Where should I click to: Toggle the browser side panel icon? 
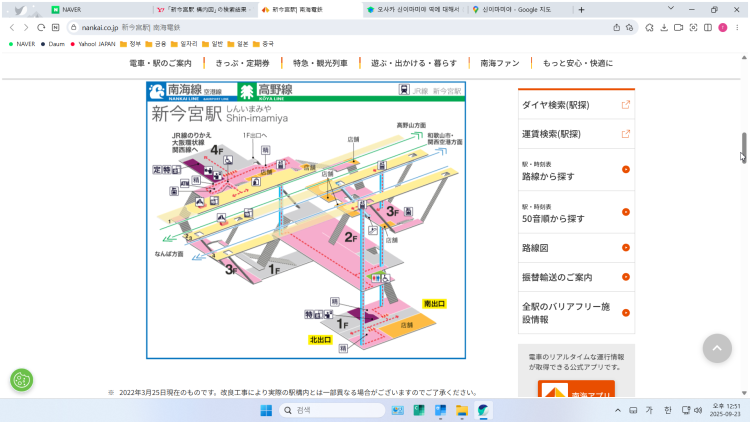[x=708, y=27]
